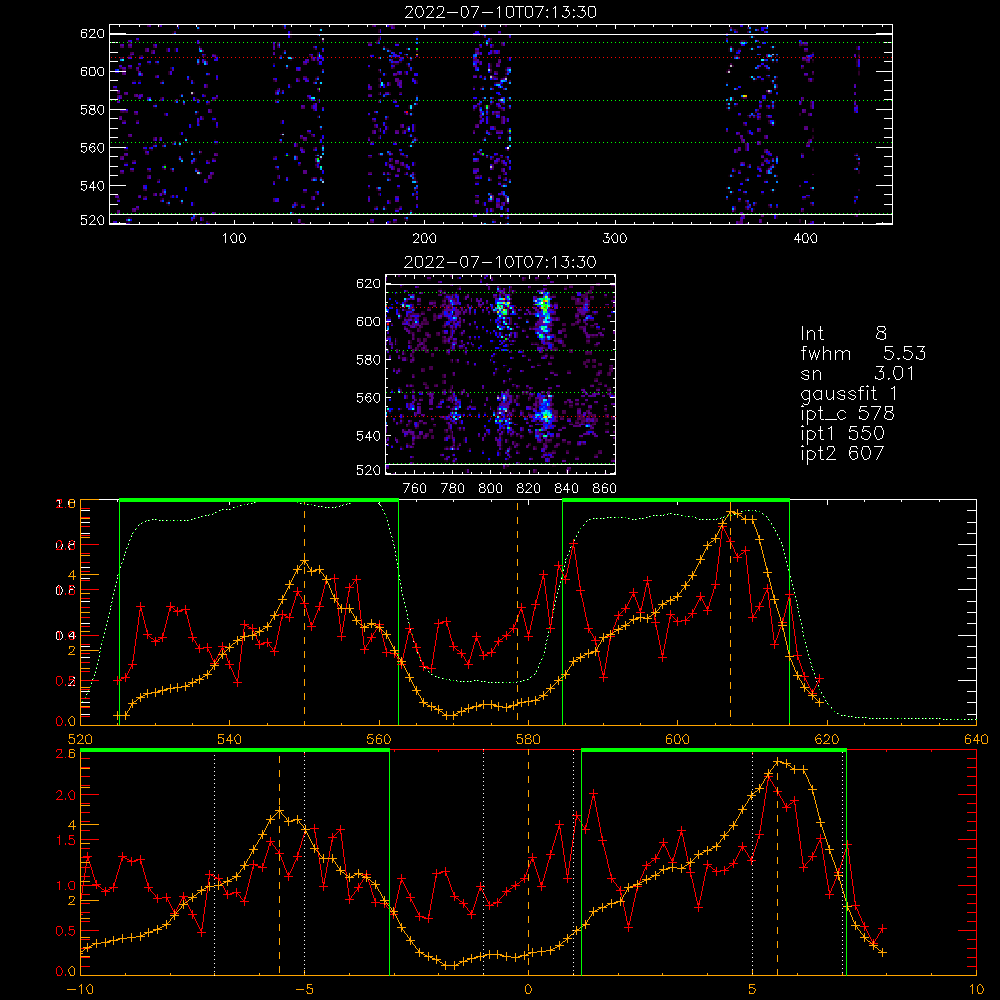This screenshot has height=1000, width=1000.
Task: Click x-axis tick label 640 on upper profile plot
Action: click(x=976, y=739)
